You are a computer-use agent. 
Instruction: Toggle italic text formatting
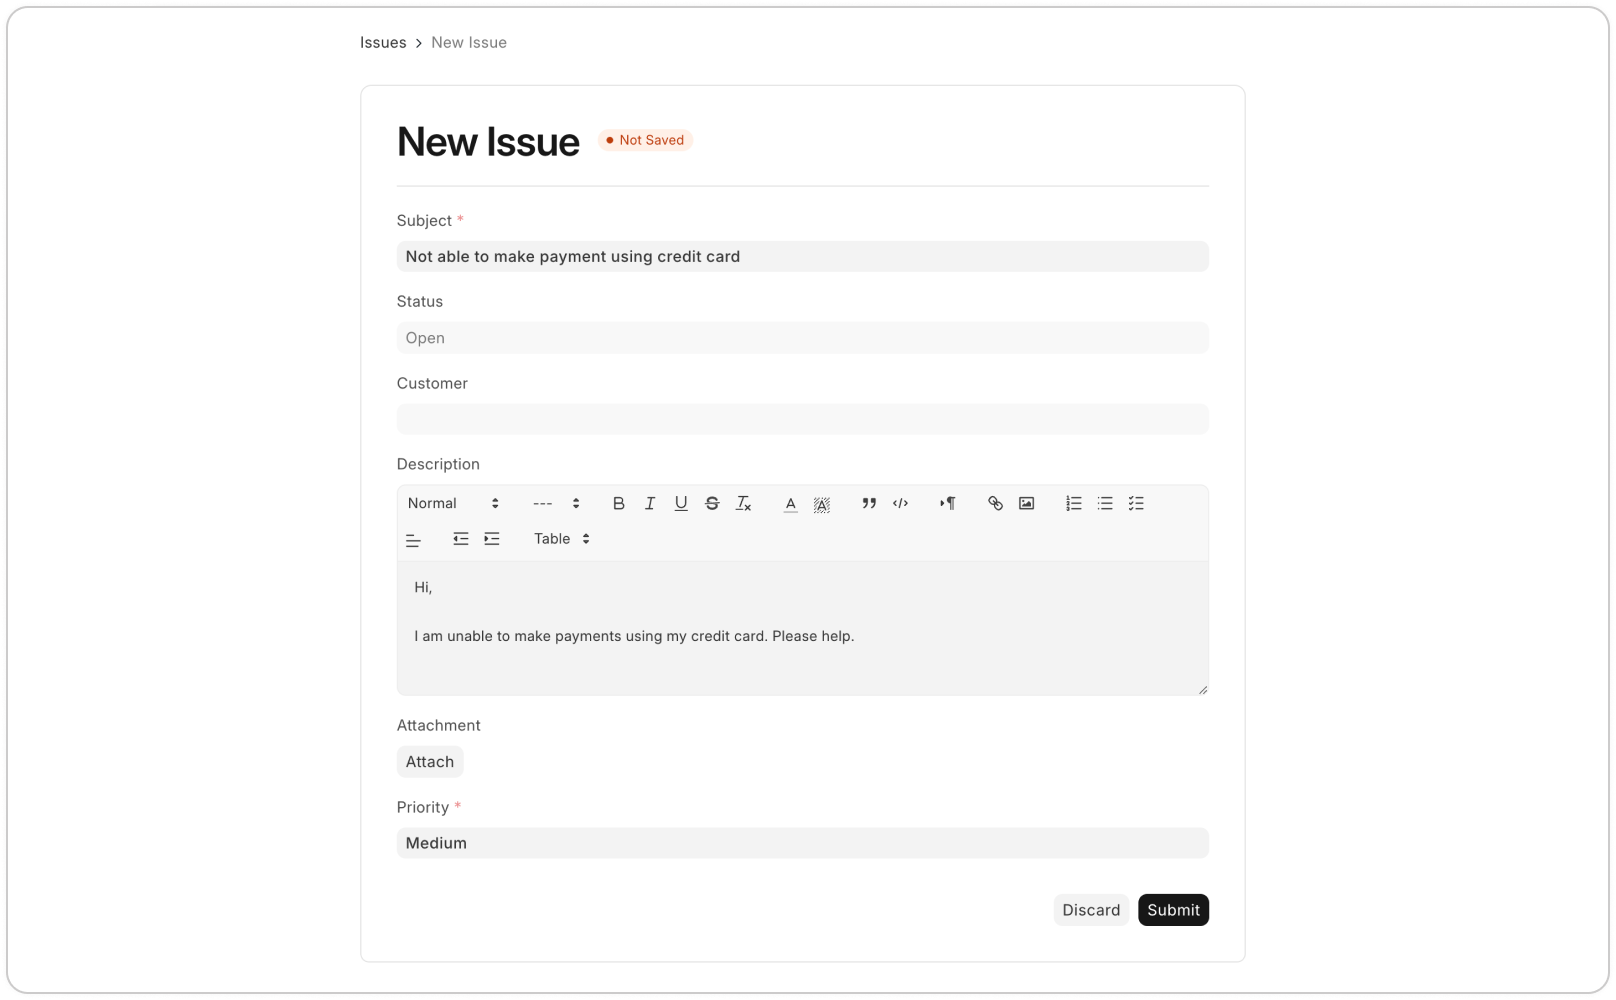(x=650, y=503)
